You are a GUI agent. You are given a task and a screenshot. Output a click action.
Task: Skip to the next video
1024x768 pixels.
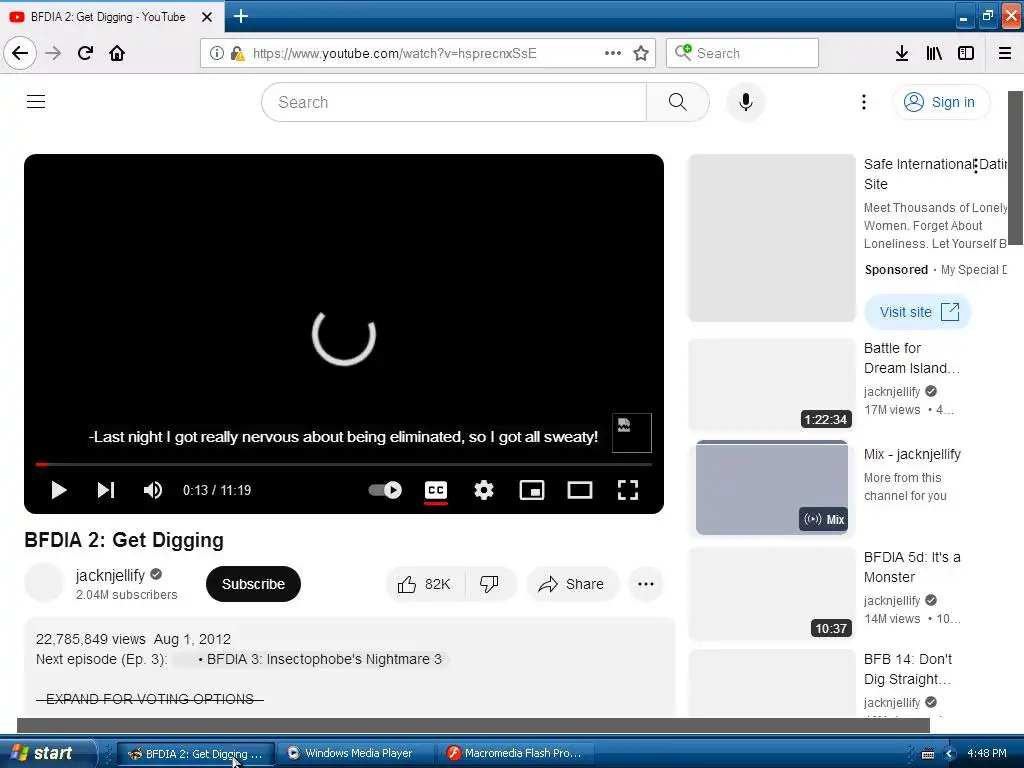pyautogui.click(x=106, y=490)
